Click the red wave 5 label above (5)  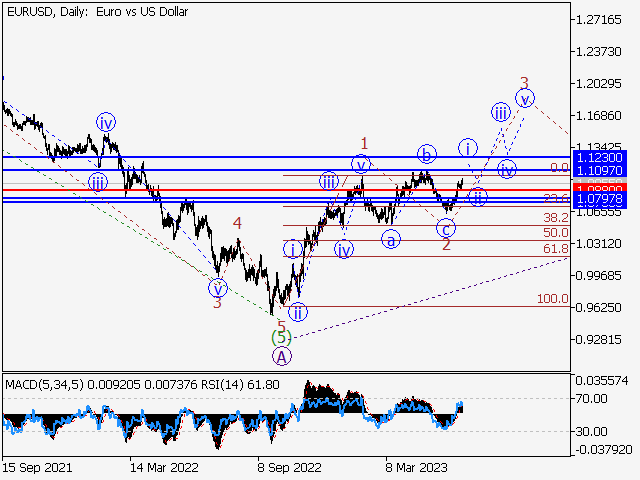pyautogui.click(x=282, y=326)
